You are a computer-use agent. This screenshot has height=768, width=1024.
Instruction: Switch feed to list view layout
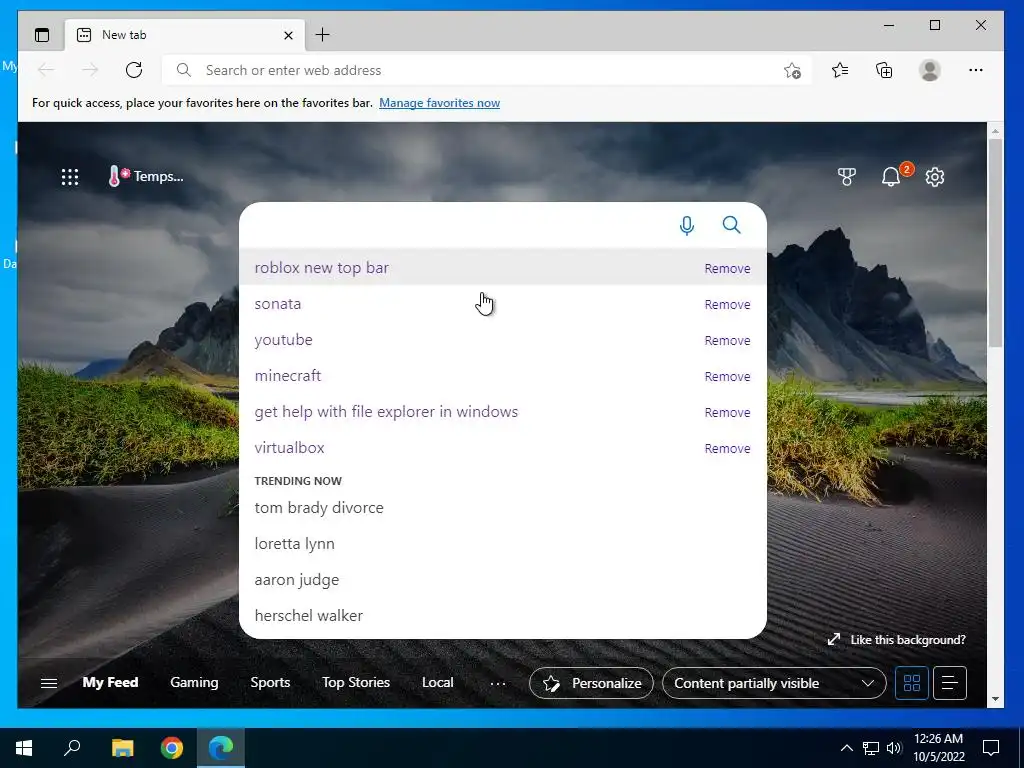(x=950, y=683)
